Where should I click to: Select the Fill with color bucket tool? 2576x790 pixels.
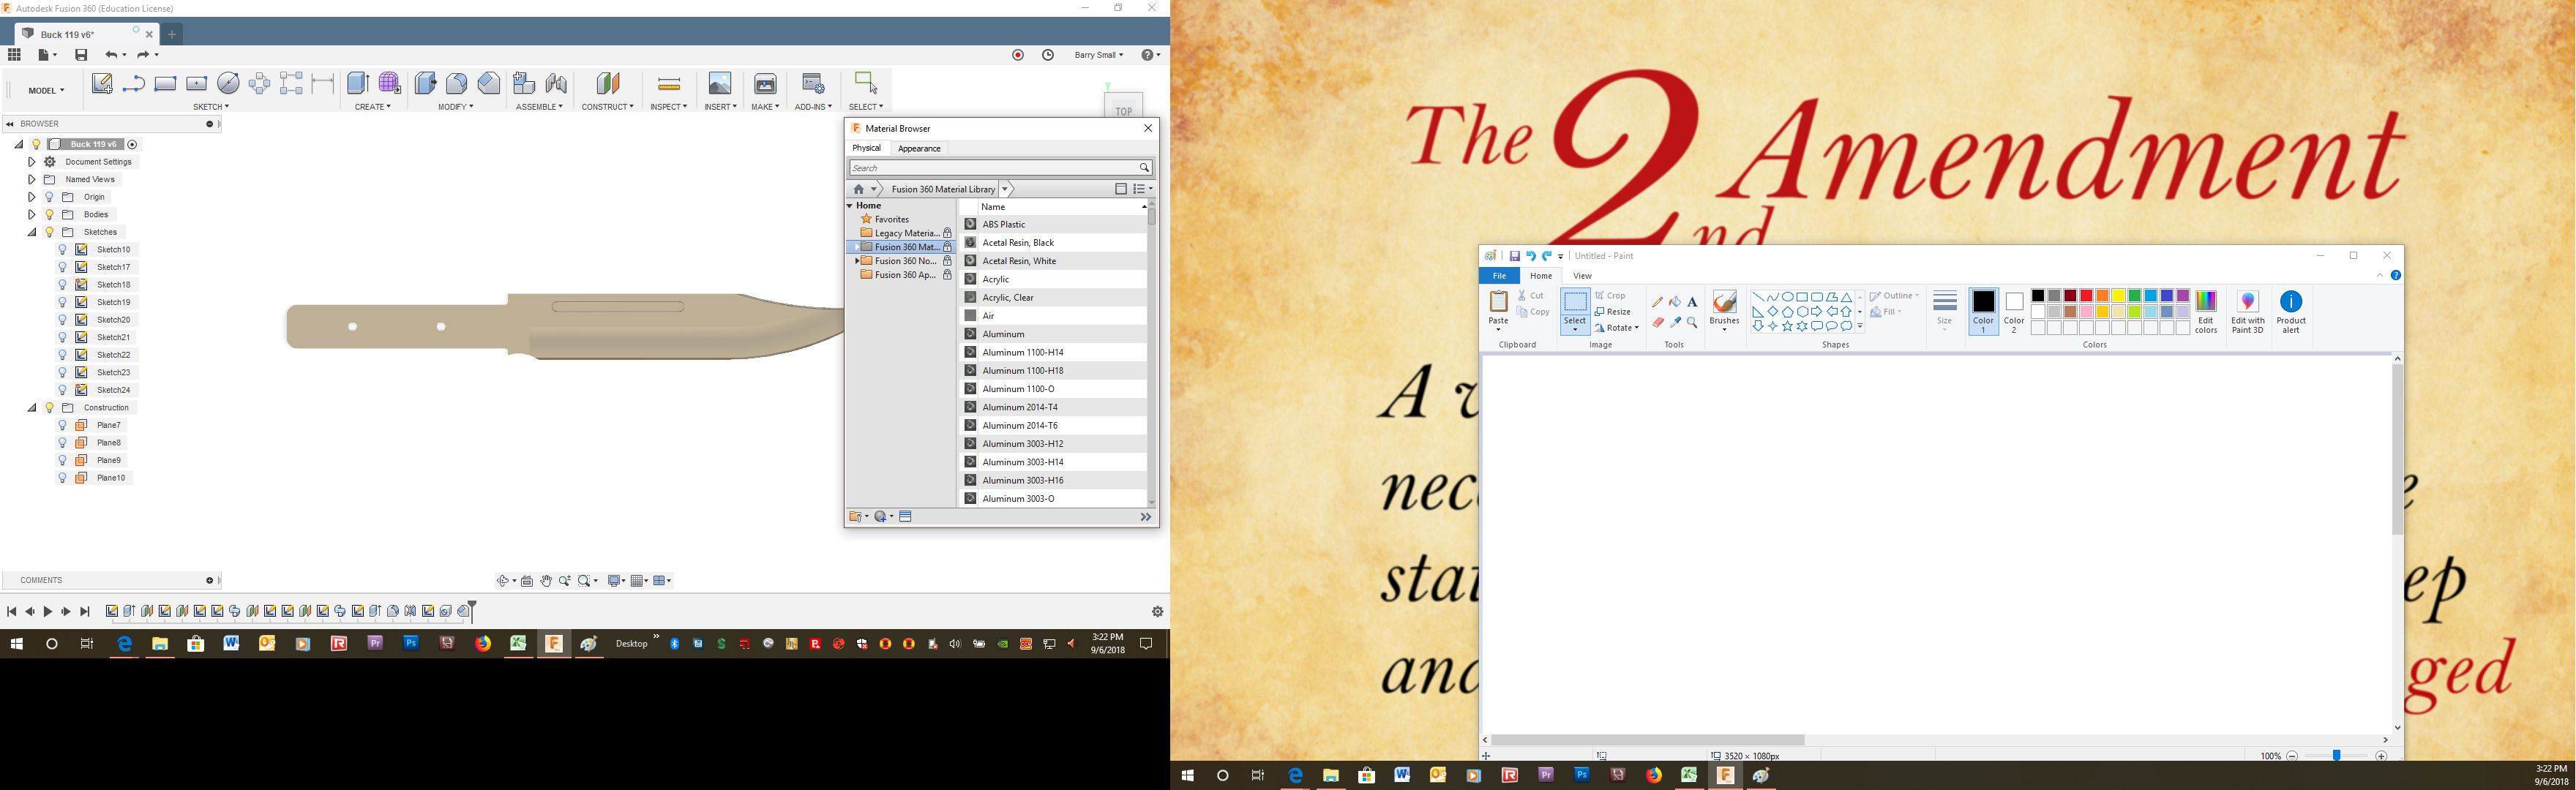tap(1675, 301)
